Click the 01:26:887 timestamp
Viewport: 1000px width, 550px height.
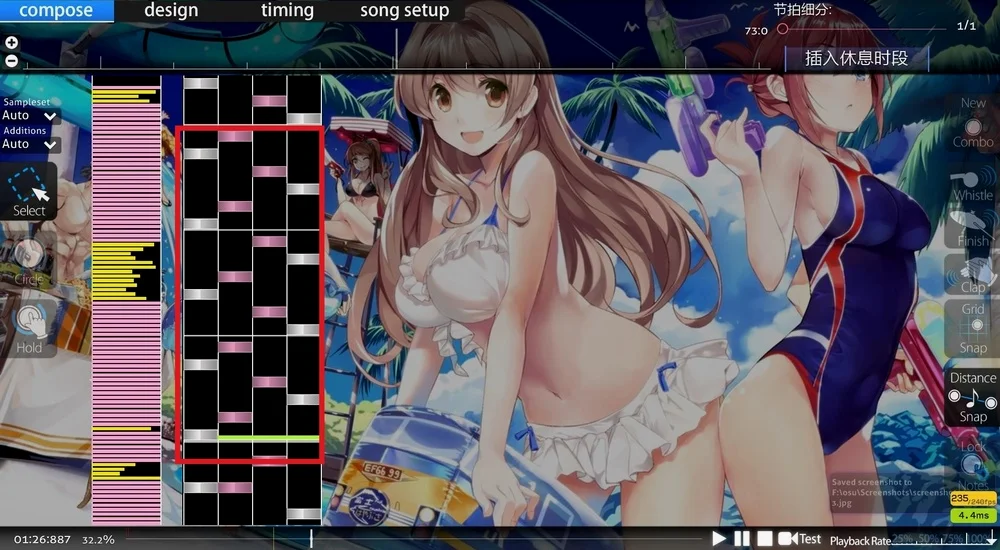(x=42, y=540)
